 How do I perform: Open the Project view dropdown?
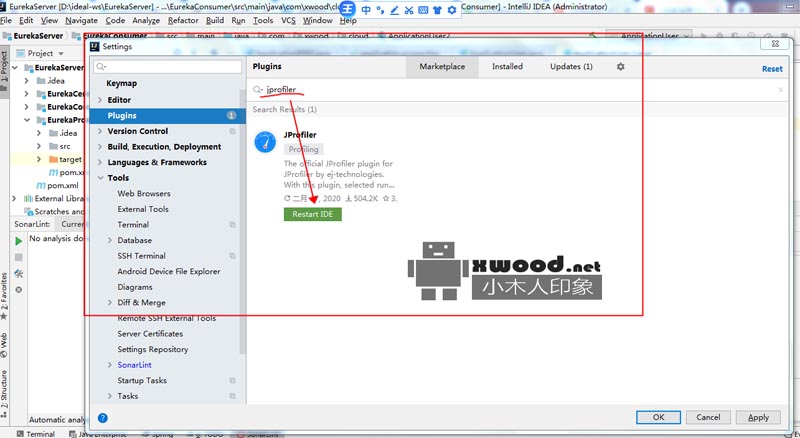pos(61,54)
